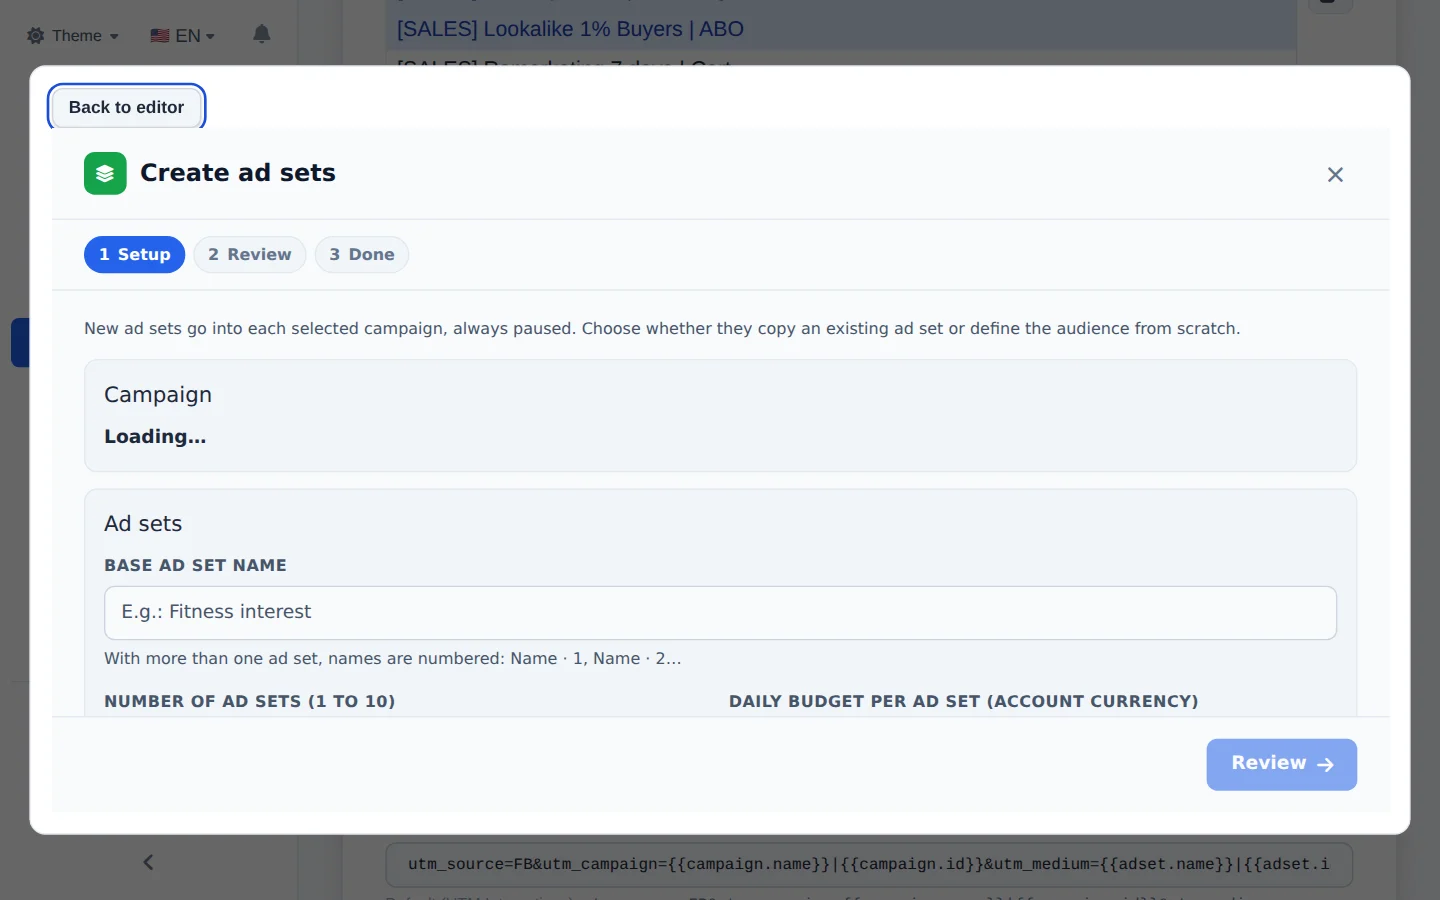The width and height of the screenshot is (1440, 900).
Task: Click the green Create ad sets icon
Action: pos(105,173)
